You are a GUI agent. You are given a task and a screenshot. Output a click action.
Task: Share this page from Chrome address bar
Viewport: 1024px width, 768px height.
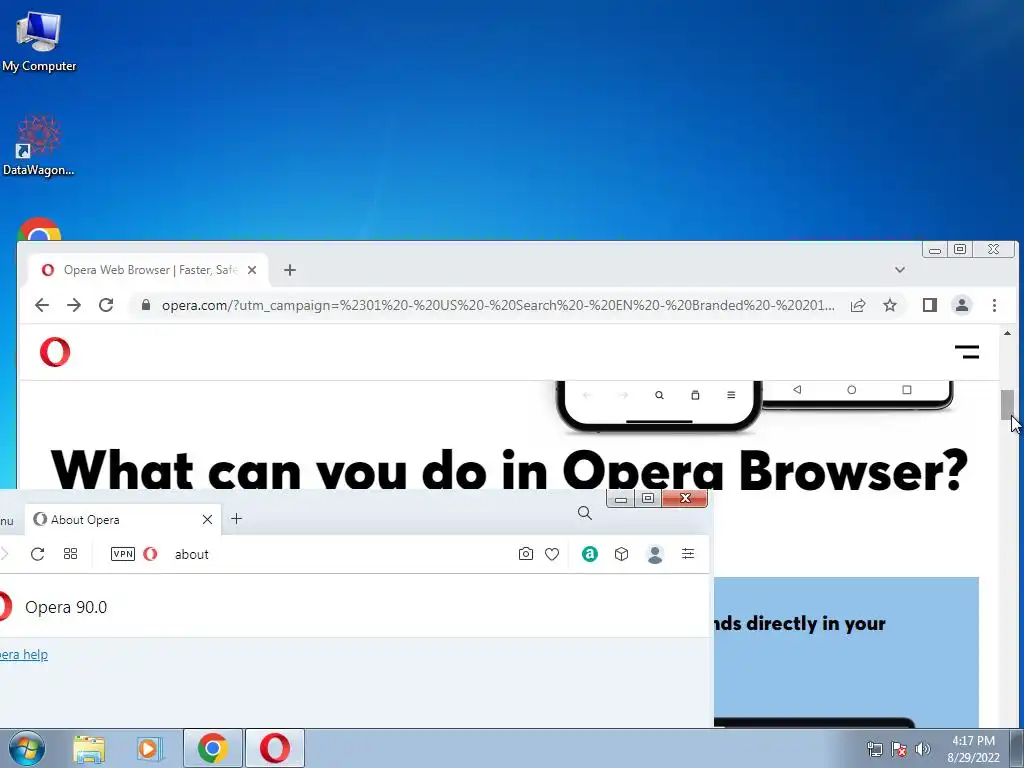pyautogui.click(x=857, y=305)
